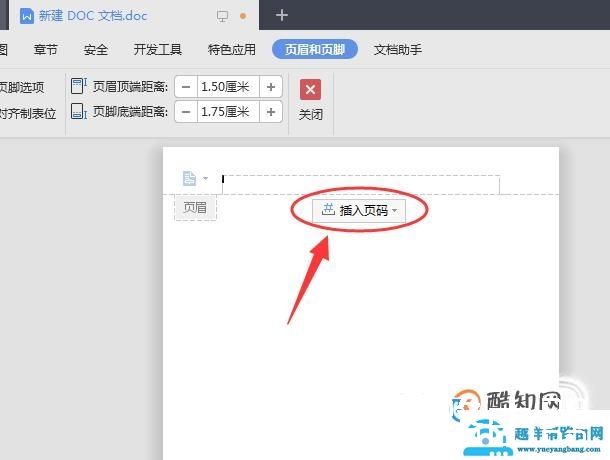Click the red 关闭 close header-footer button
The width and height of the screenshot is (610, 460).
click(310, 100)
